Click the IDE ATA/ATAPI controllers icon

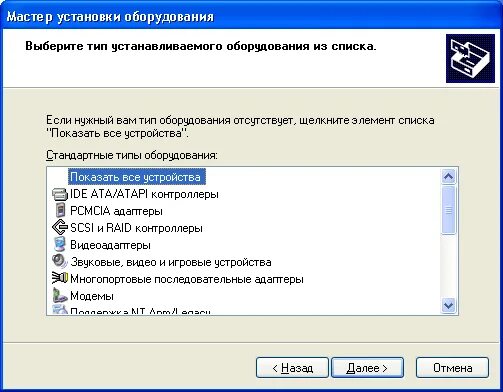pos(60,194)
